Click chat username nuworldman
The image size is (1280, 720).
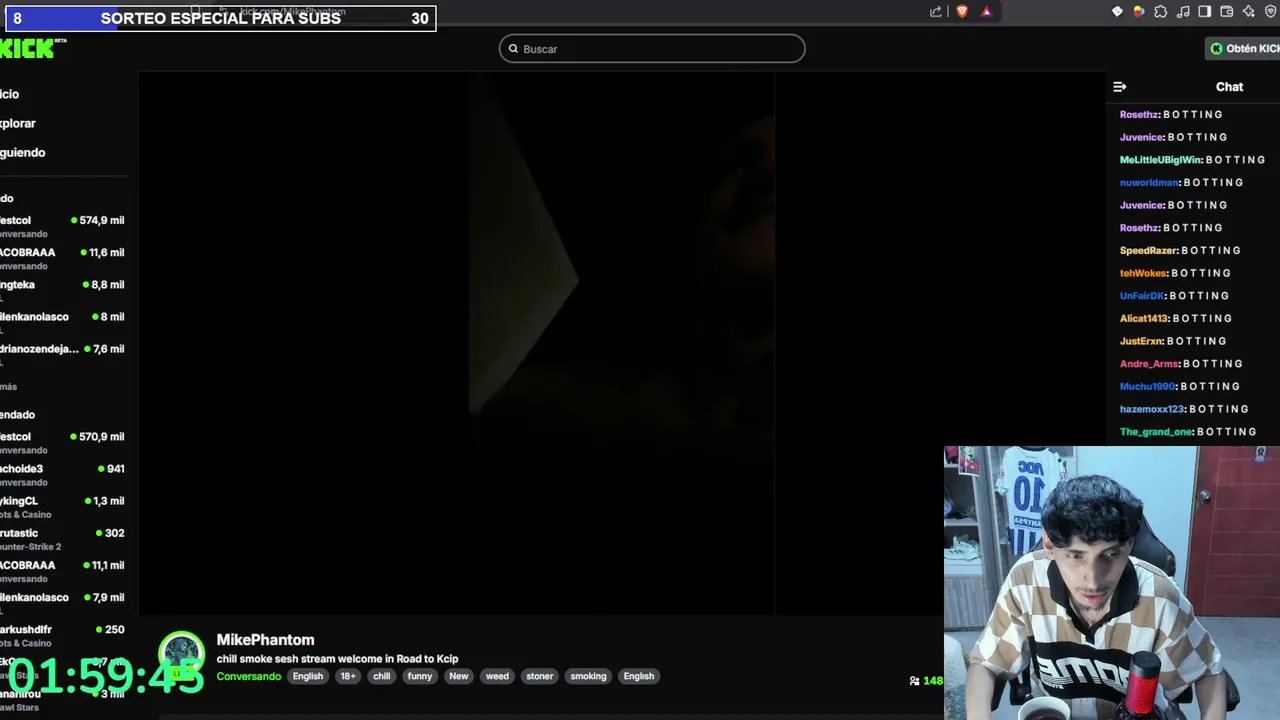pos(1149,183)
